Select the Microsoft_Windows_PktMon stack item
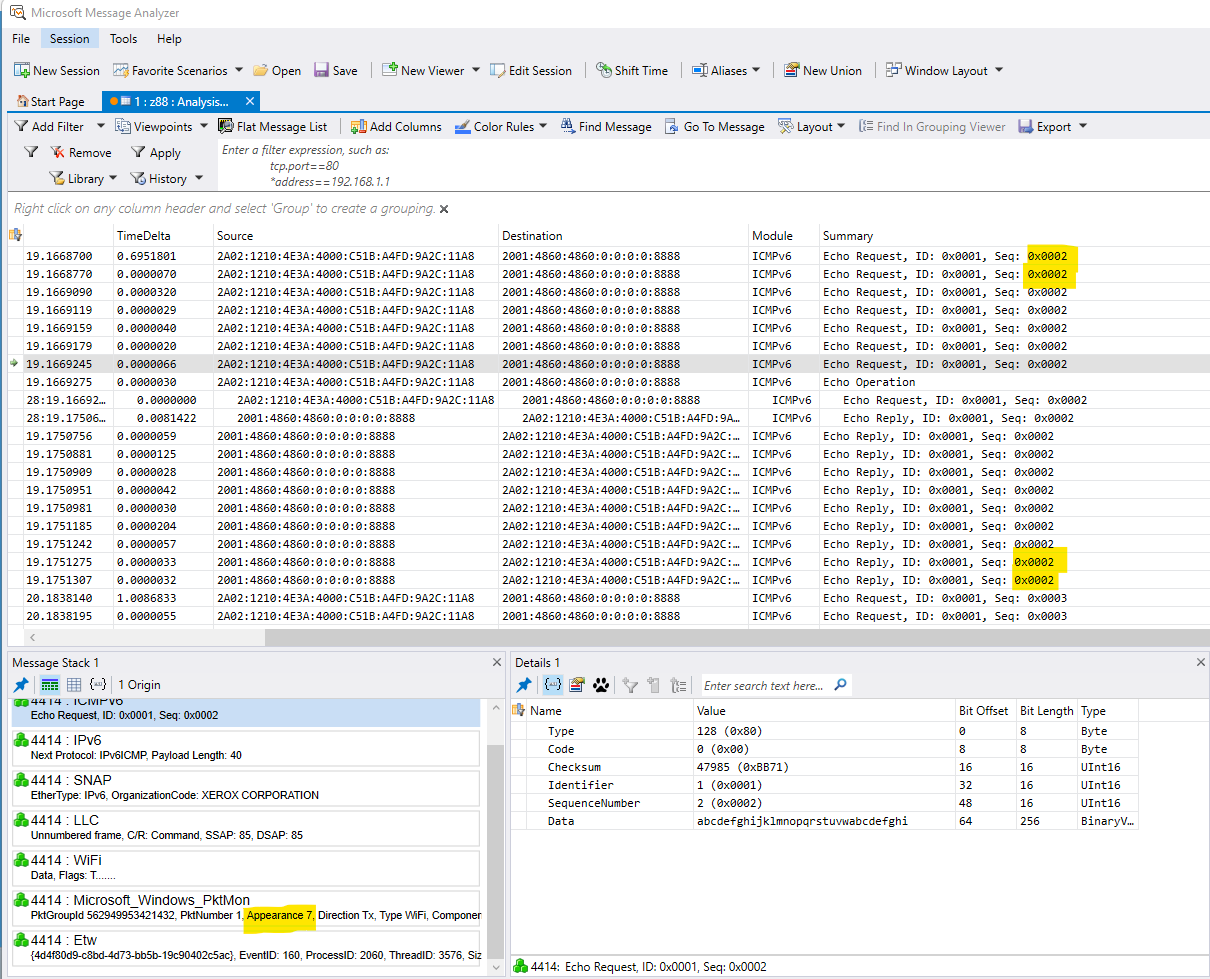Screen dimensions: 1210x979 (246, 907)
